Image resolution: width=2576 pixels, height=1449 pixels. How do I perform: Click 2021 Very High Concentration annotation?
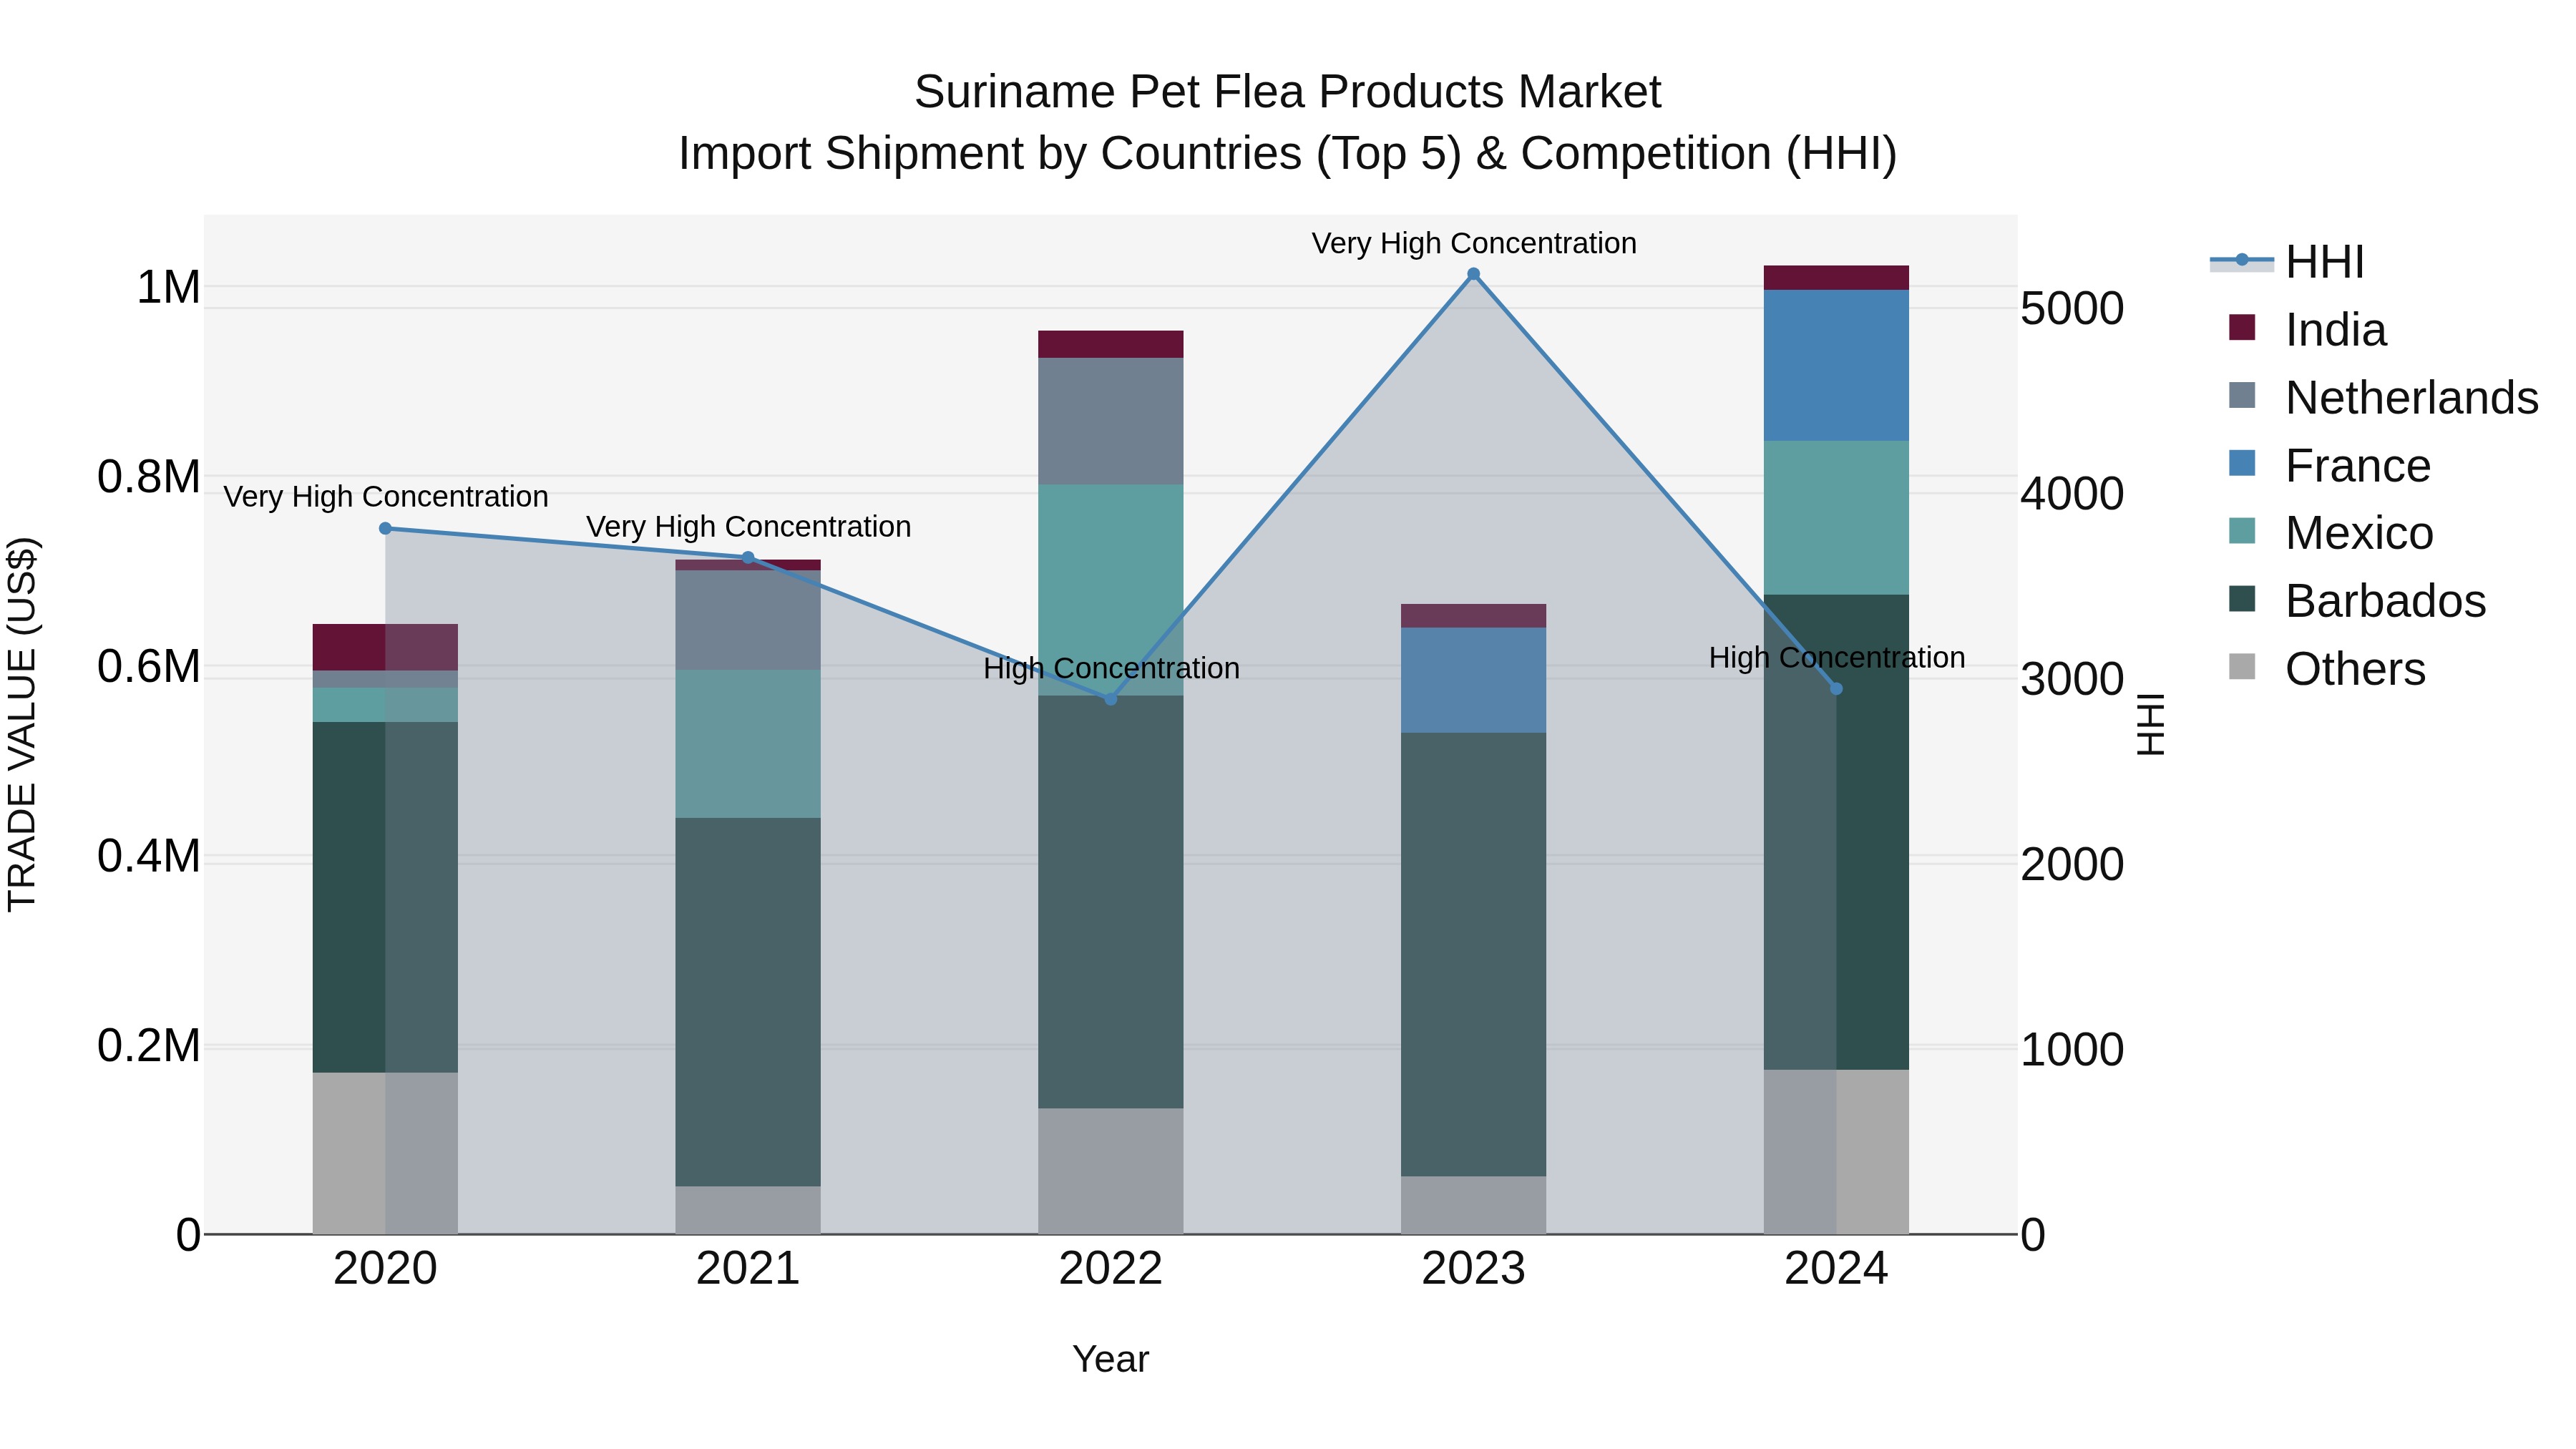pos(748,526)
